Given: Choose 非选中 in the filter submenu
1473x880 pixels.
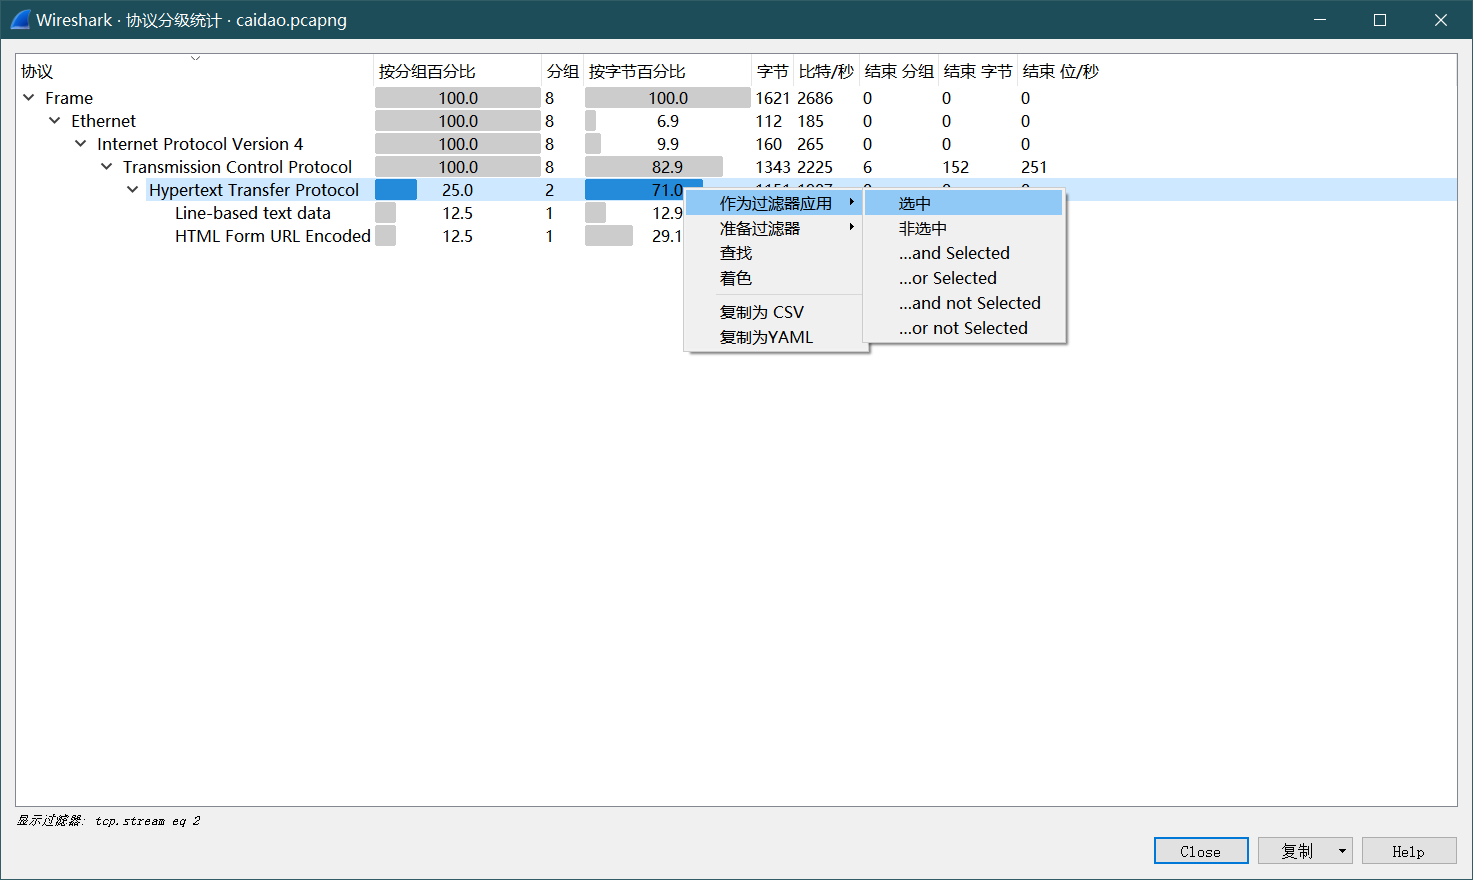Looking at the screenshot, I should (964, 228).
